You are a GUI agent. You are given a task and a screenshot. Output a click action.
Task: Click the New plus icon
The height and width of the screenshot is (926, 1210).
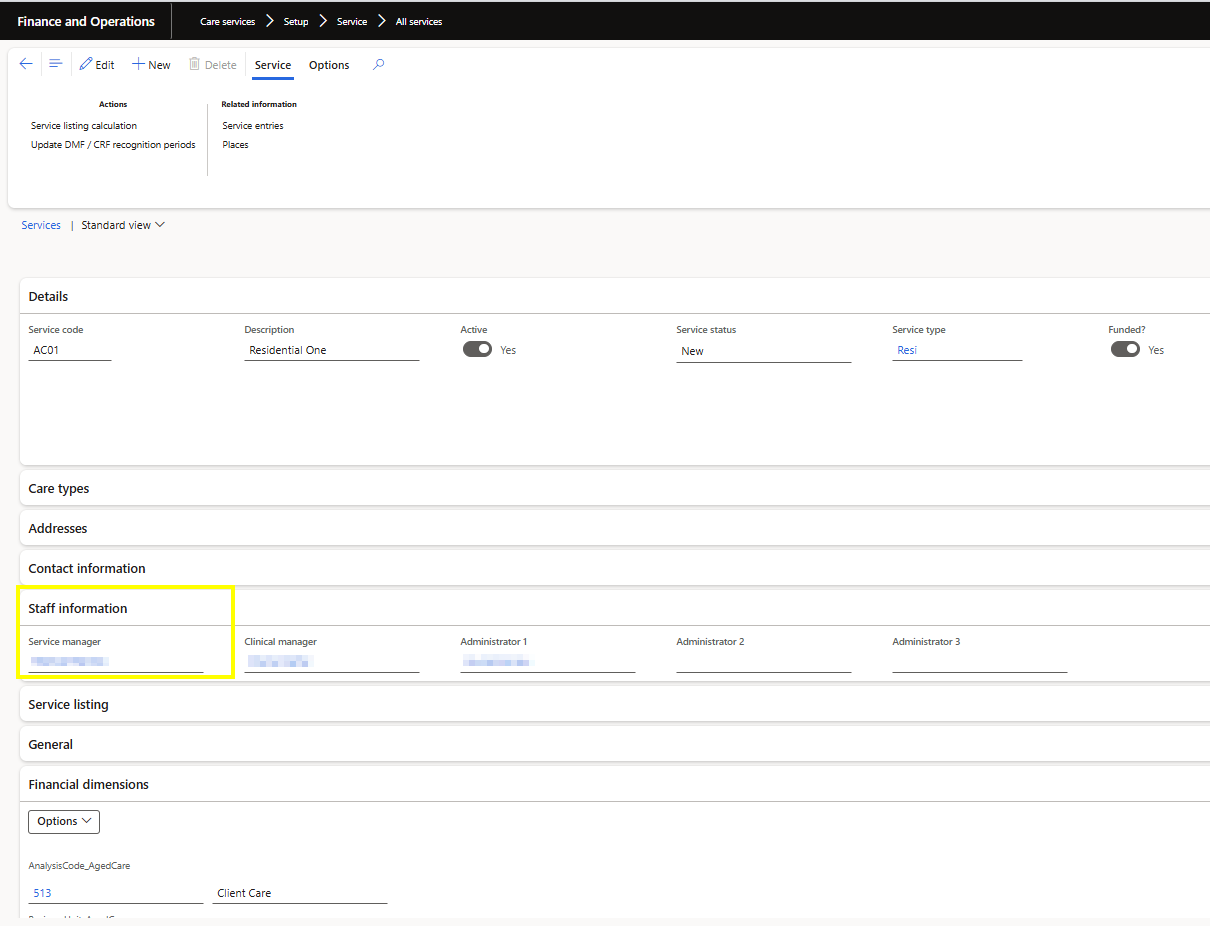pos(139,64)
